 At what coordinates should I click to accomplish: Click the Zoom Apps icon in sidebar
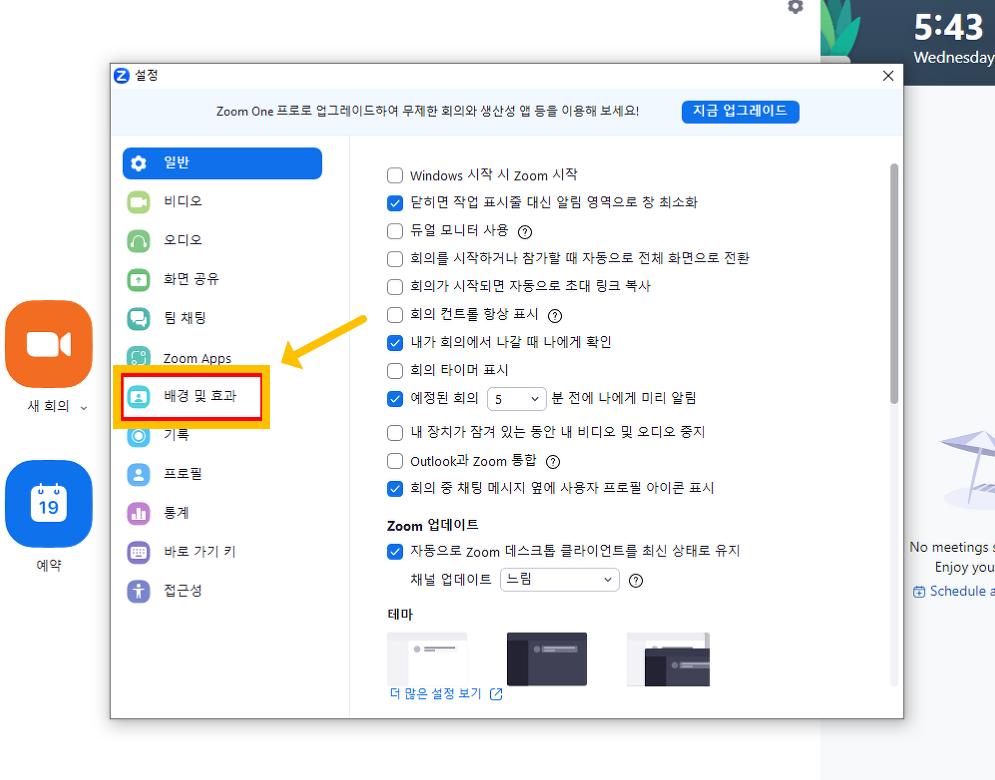pos(138,357)
